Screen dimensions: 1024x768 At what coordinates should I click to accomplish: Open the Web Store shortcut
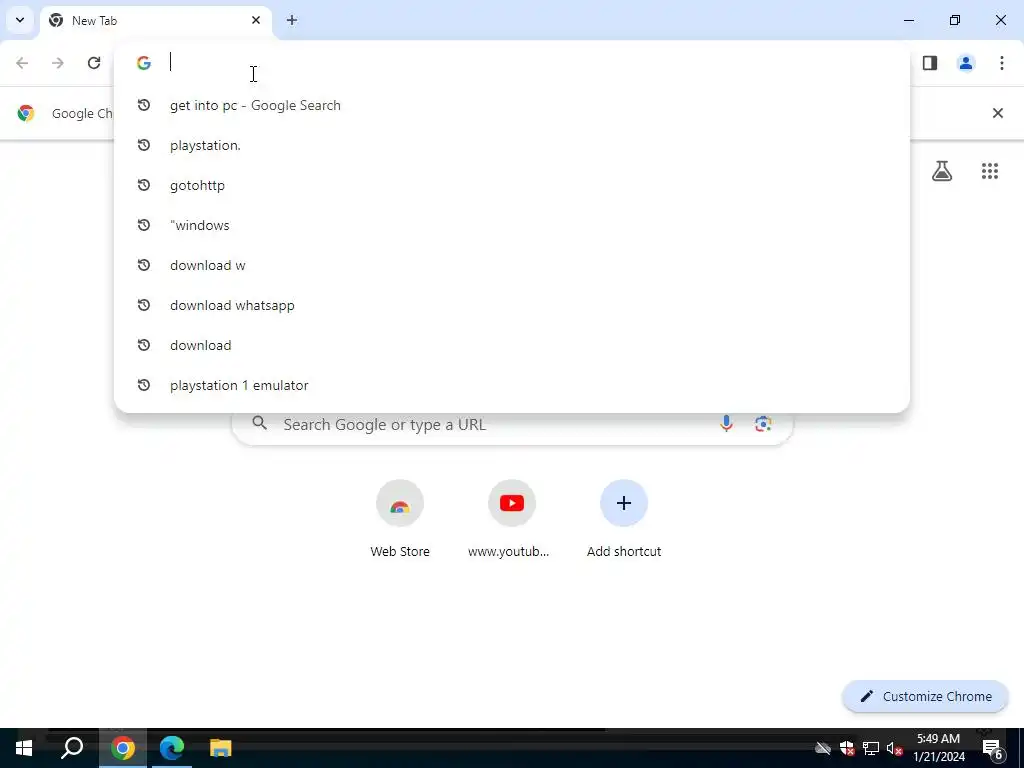(400, 519)
